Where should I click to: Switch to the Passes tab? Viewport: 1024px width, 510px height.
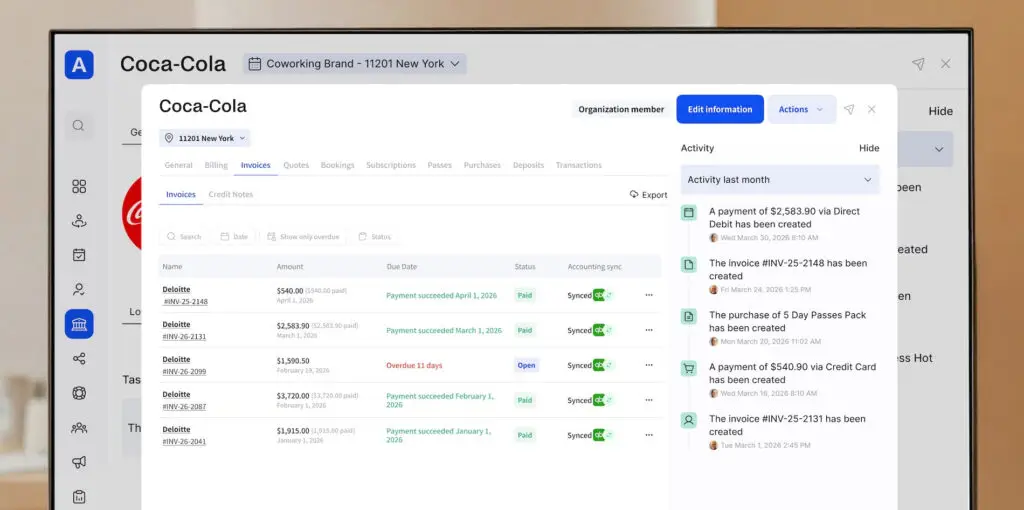click(440, 165)
